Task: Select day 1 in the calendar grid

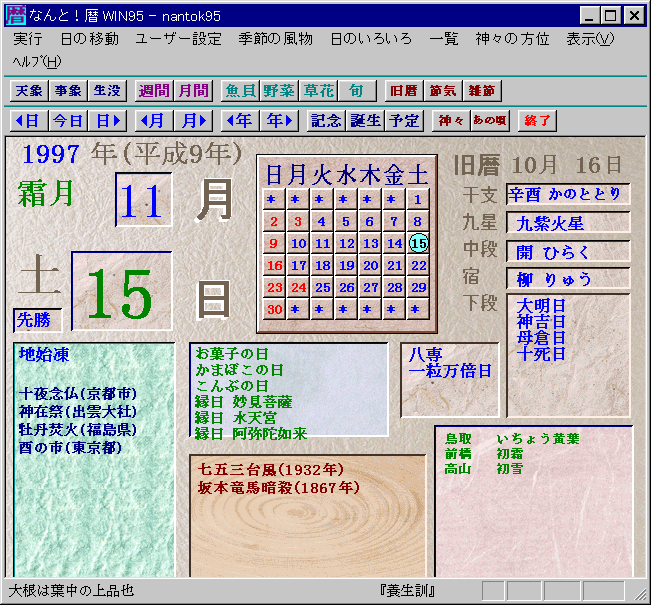Action: [418, 200]
